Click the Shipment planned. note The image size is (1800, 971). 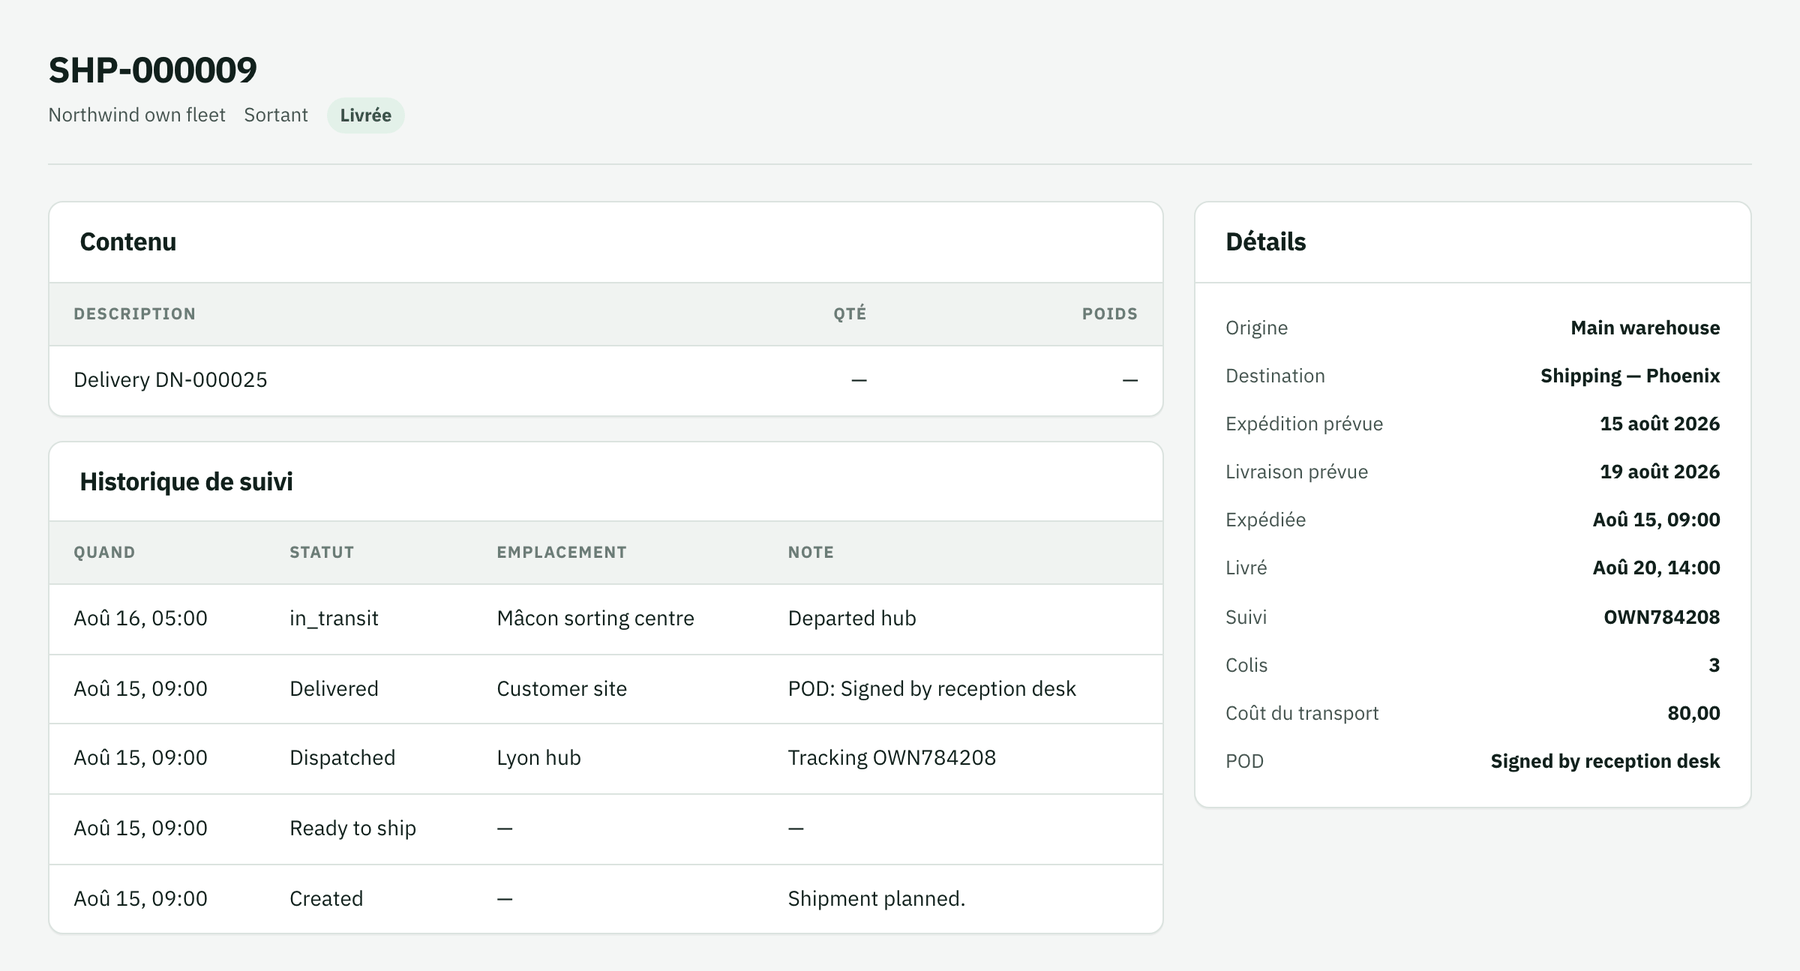tap(877, 899)
